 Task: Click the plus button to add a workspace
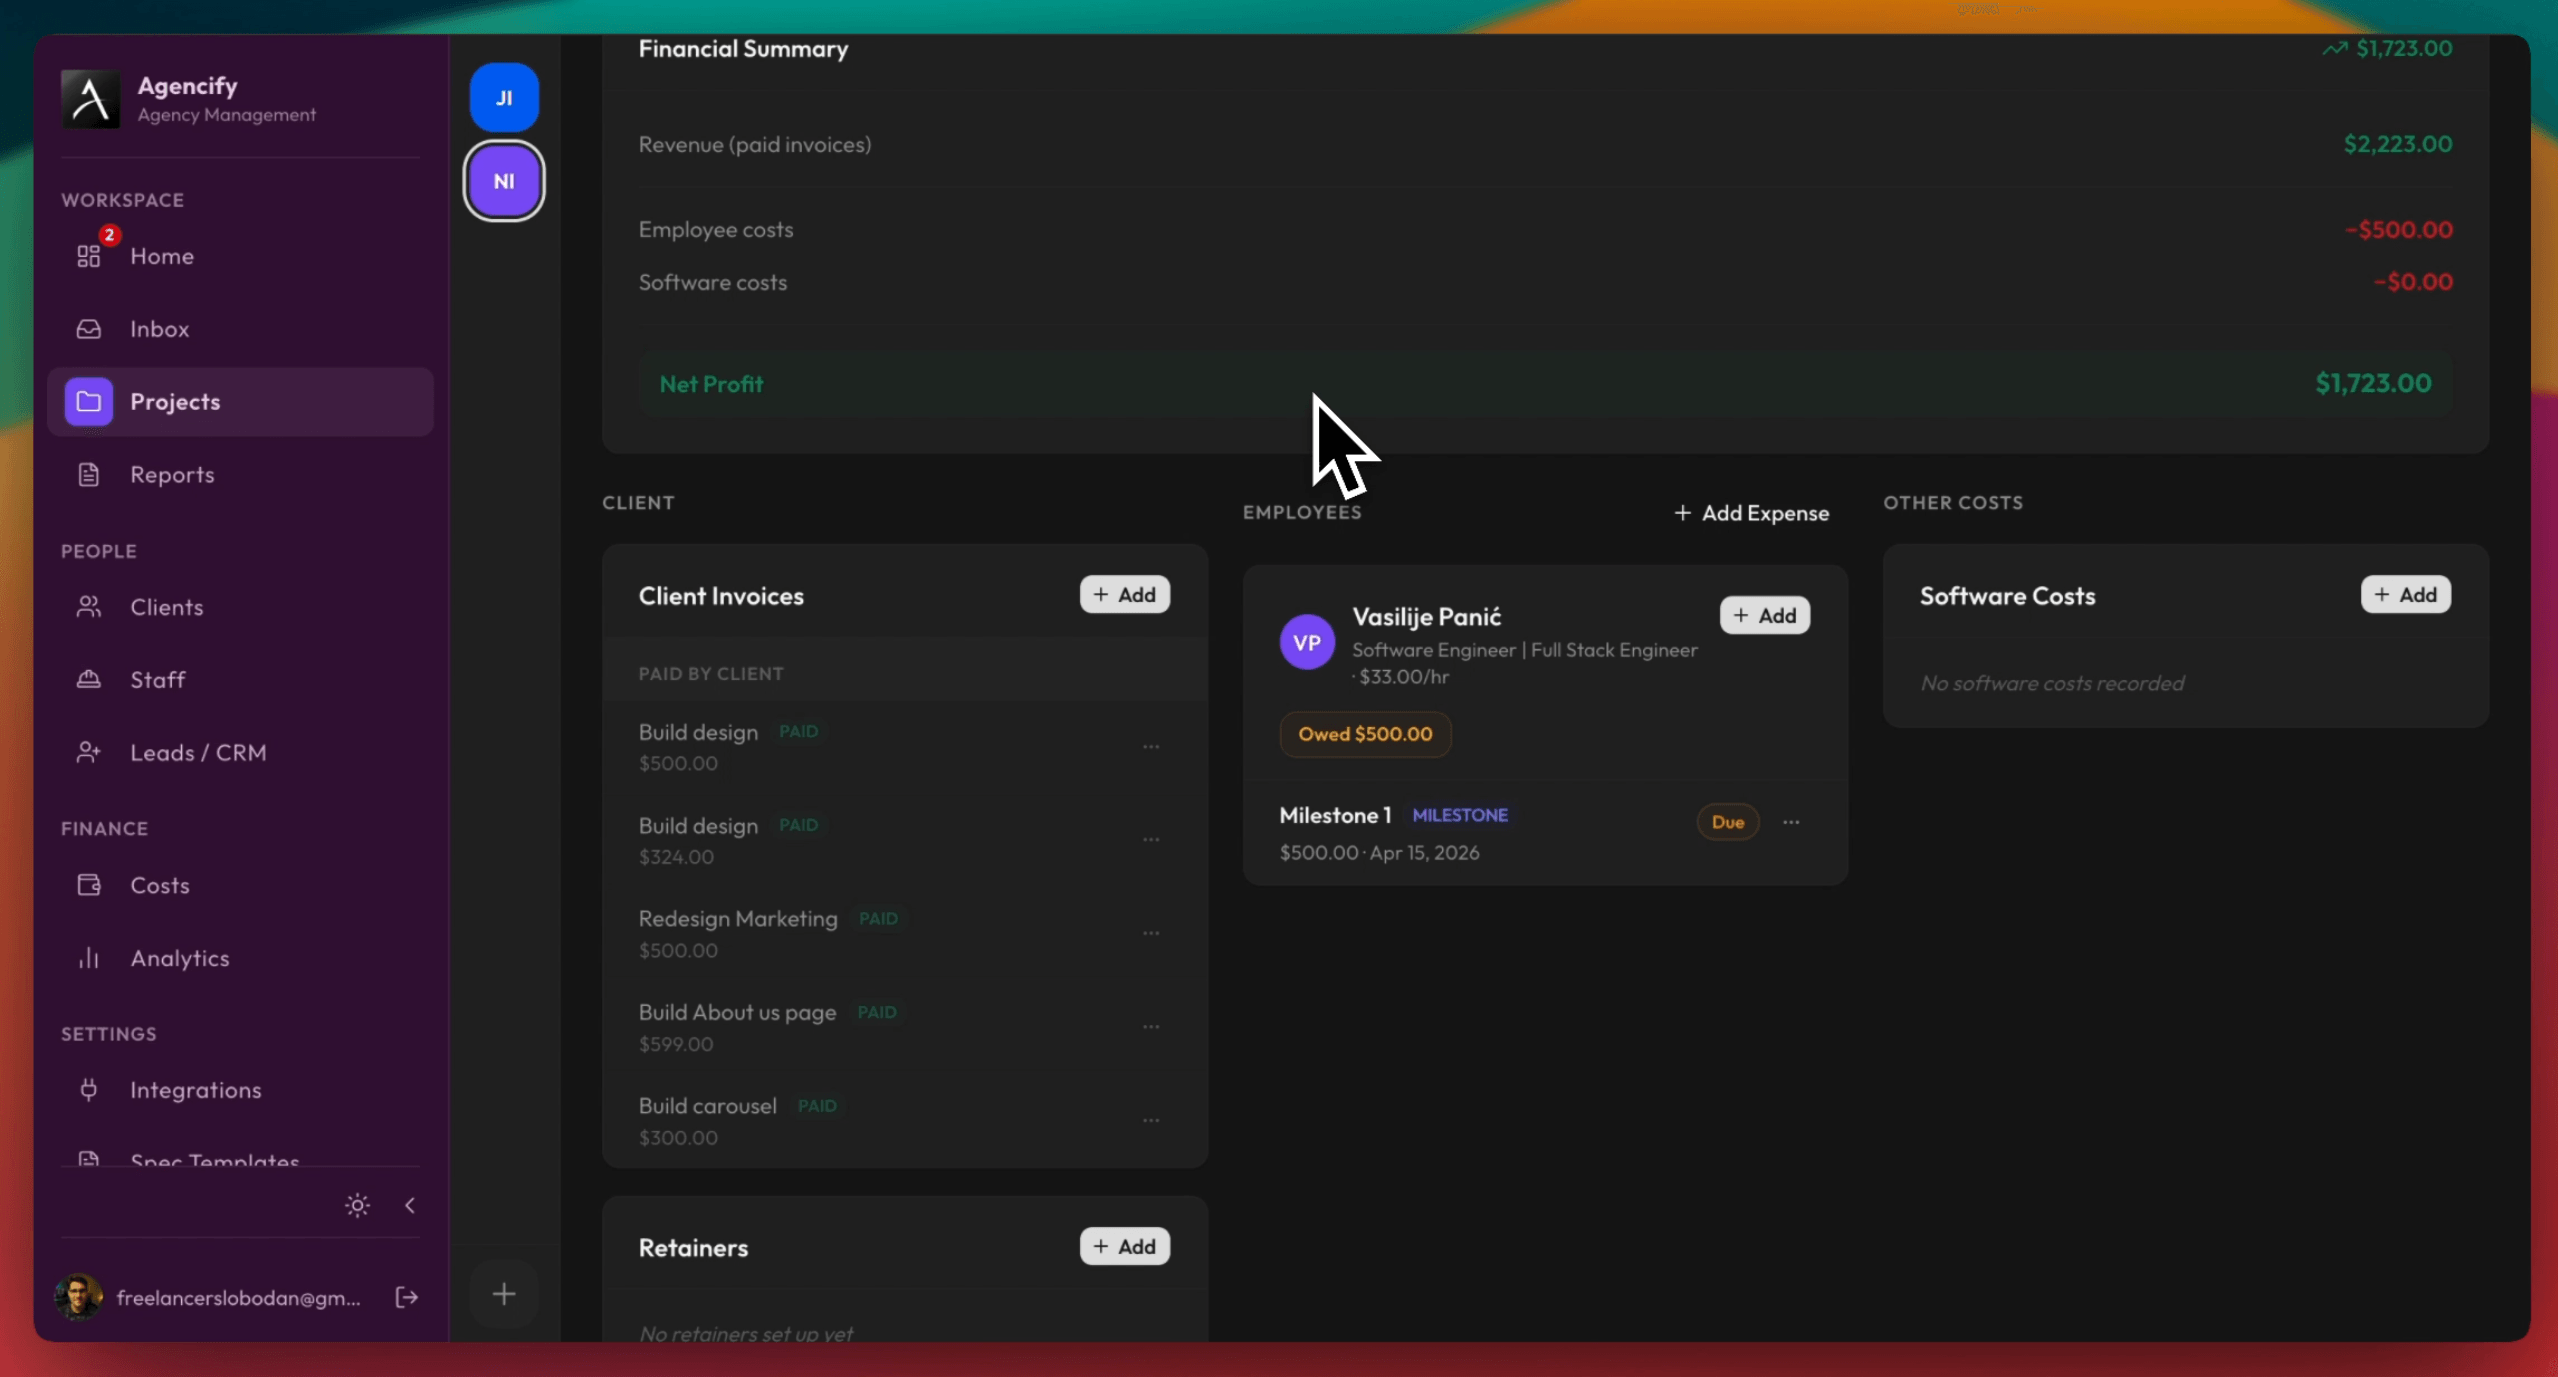504,1293
